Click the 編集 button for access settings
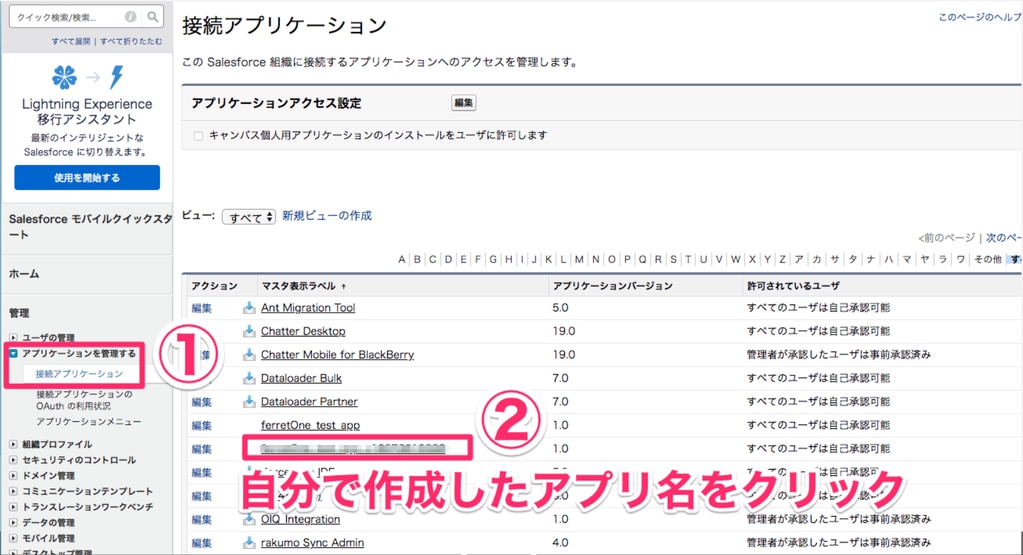1023x555 pixels. [x=463, y=103]
